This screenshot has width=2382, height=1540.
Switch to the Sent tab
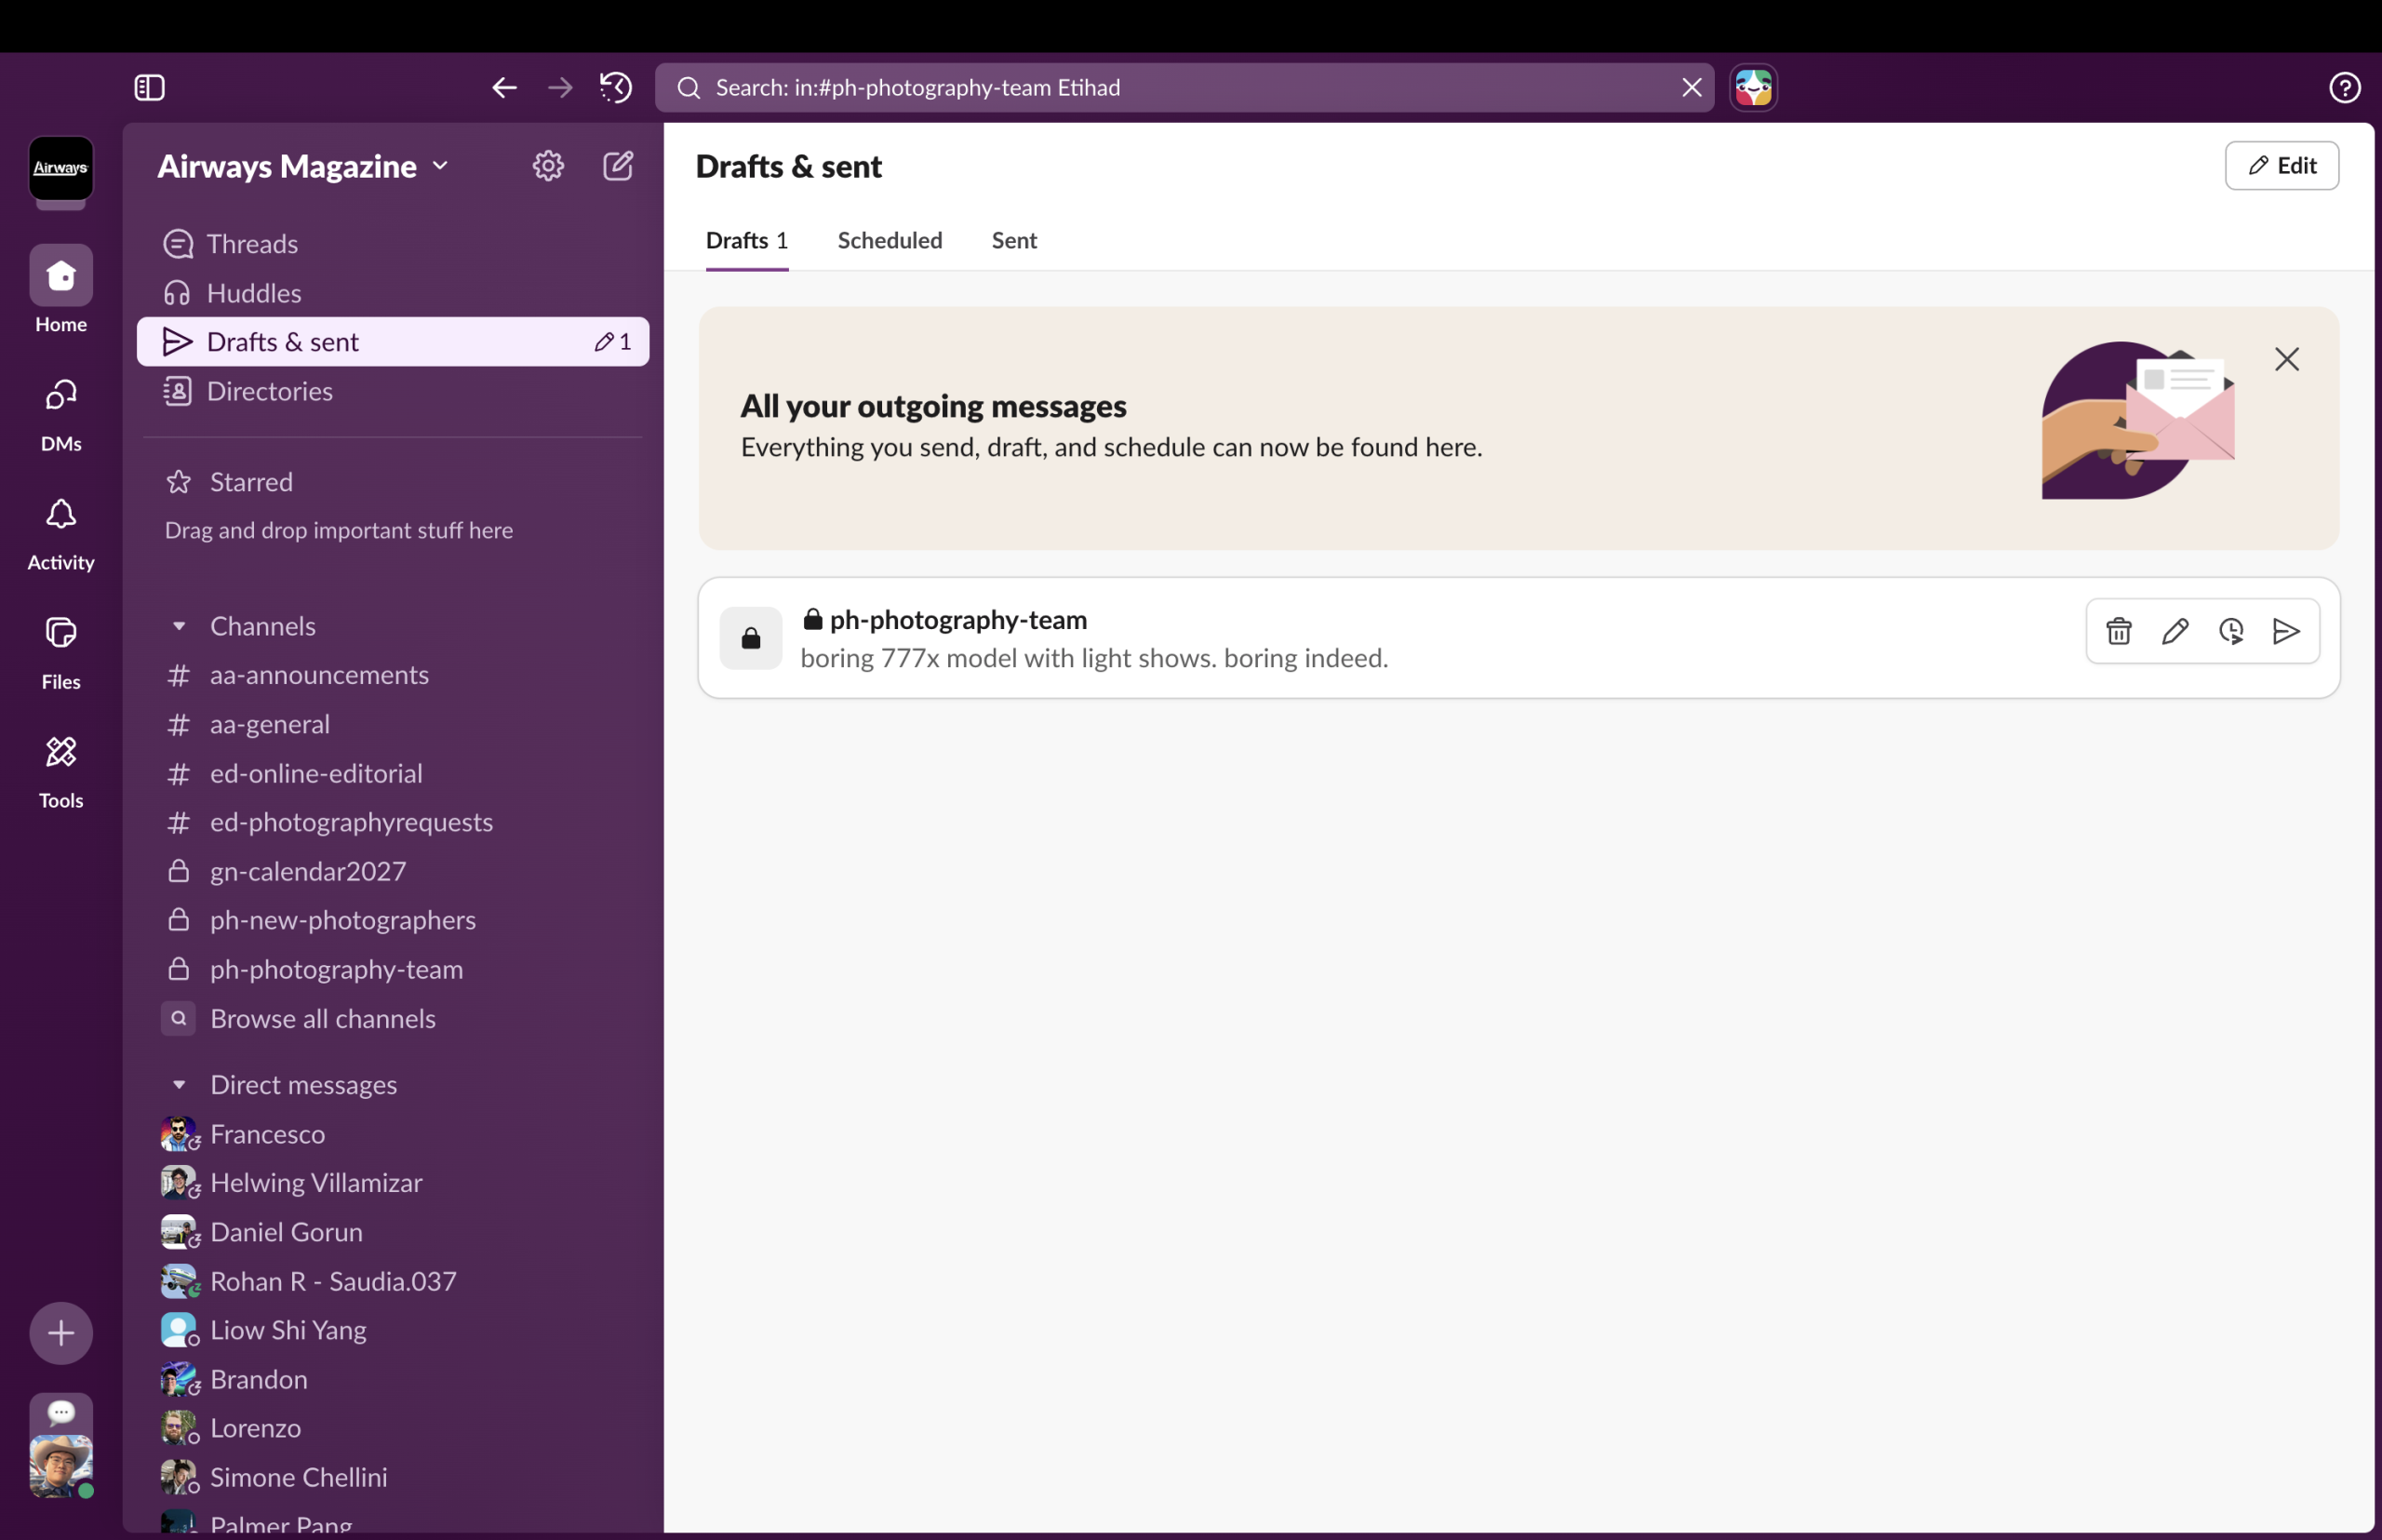[x=1013, y=240]
